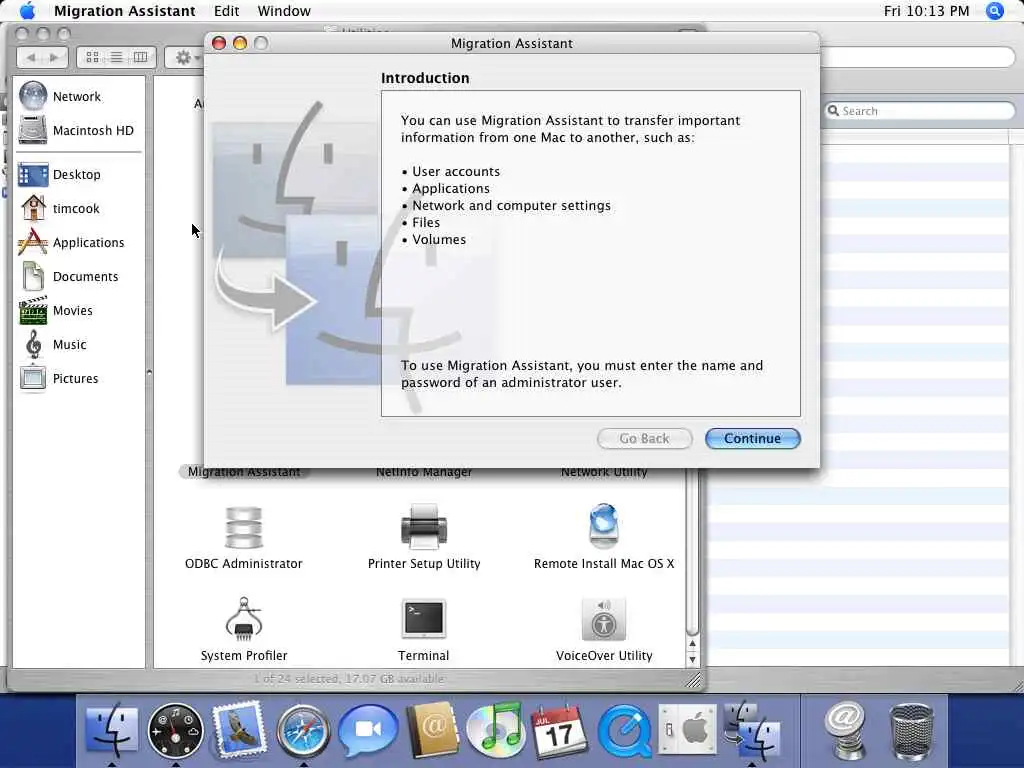Viewport: 1024px width, 768px height.
Task: Click the clock showing Fri 10:13 PM
Action: coord(926,10)
